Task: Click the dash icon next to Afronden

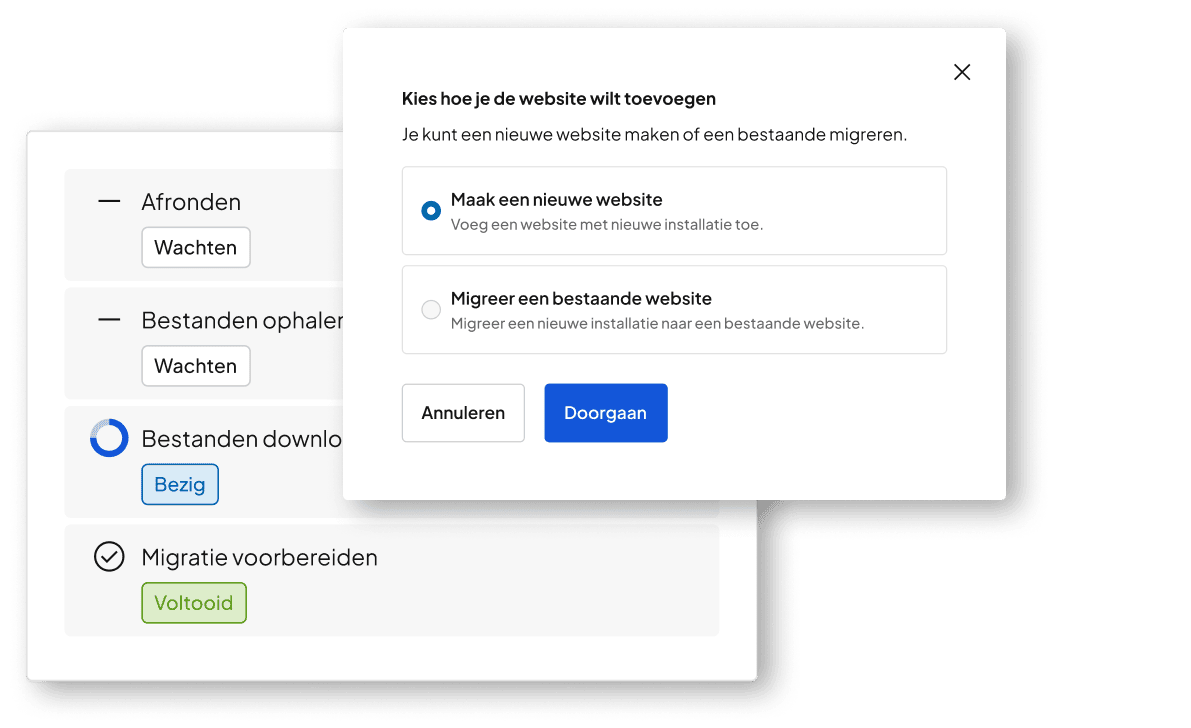Action: coord(109,201)
